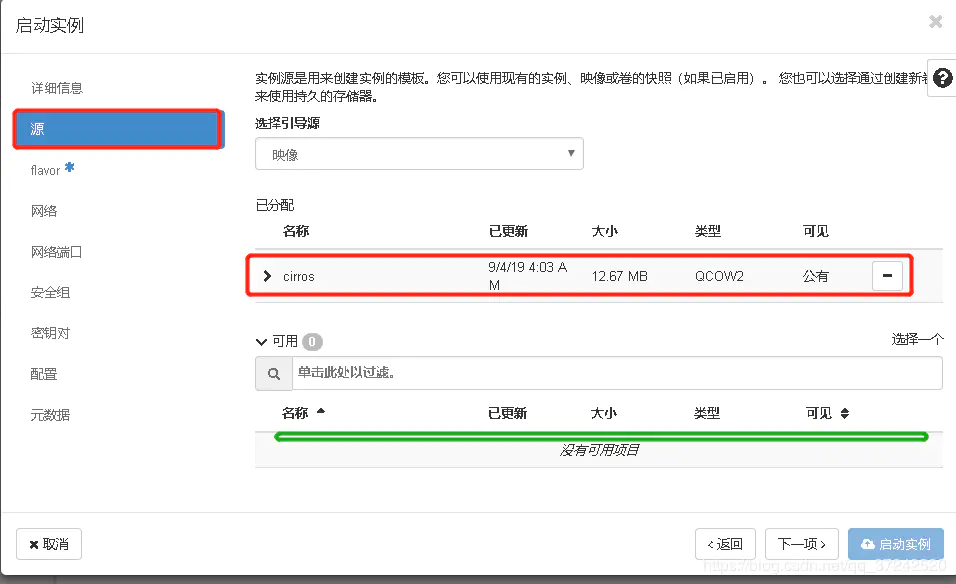The height and width of the screenshot is (584, 956).
Task: Click the 12.67 MB size value
Action: click(619, 276)
